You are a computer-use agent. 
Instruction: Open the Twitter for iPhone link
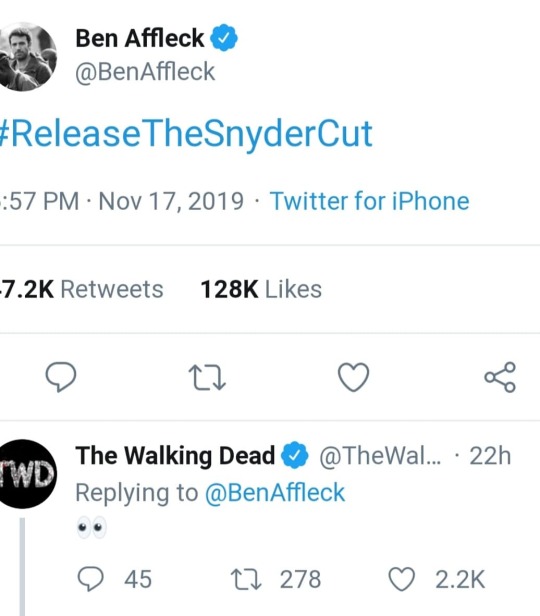pyautogui.click(x=369, y=201)
